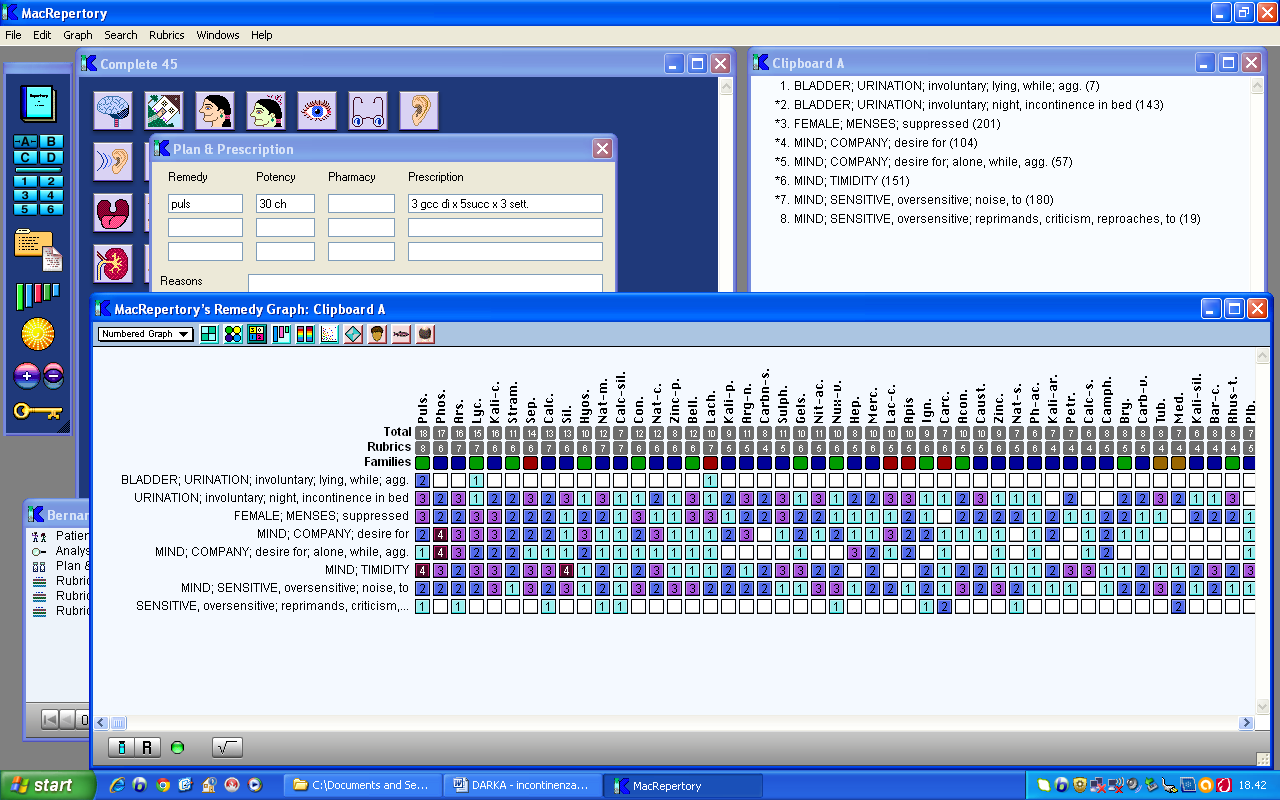Select button 4 in the tool palette
1280x800 pixels.
coord(51,195)
